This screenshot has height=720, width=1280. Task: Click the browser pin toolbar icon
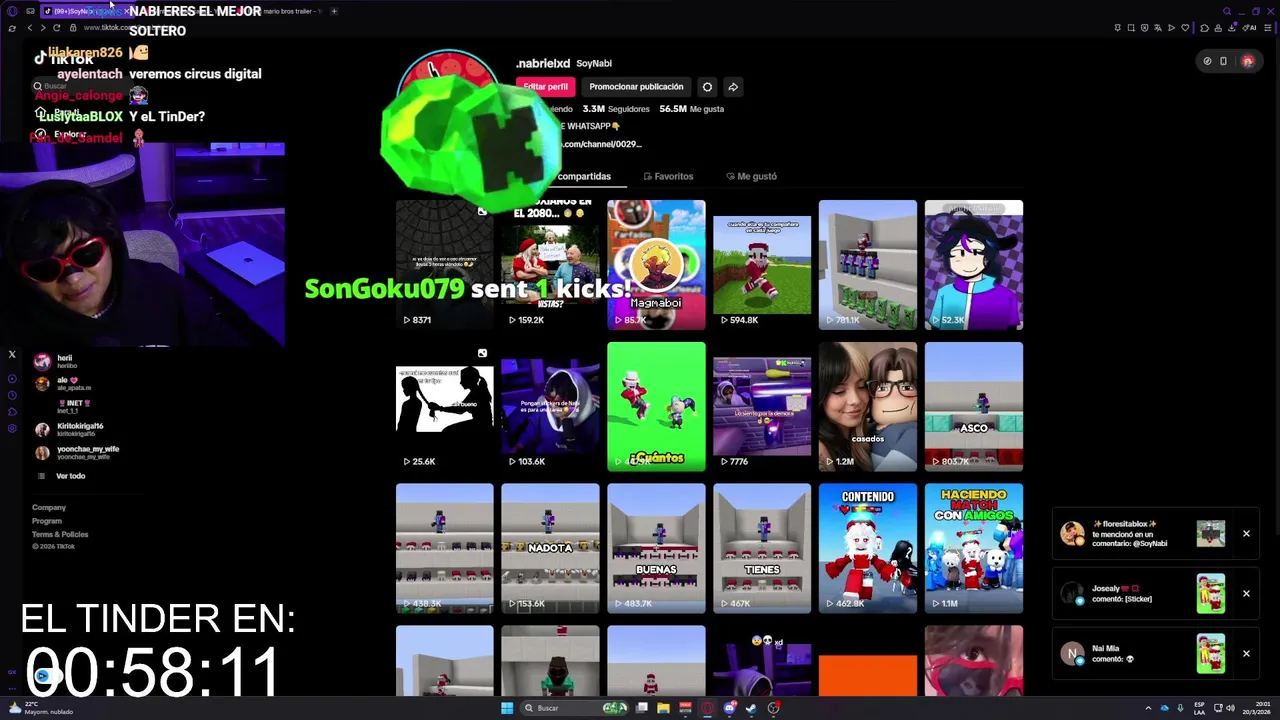[x=1118, y=28]
